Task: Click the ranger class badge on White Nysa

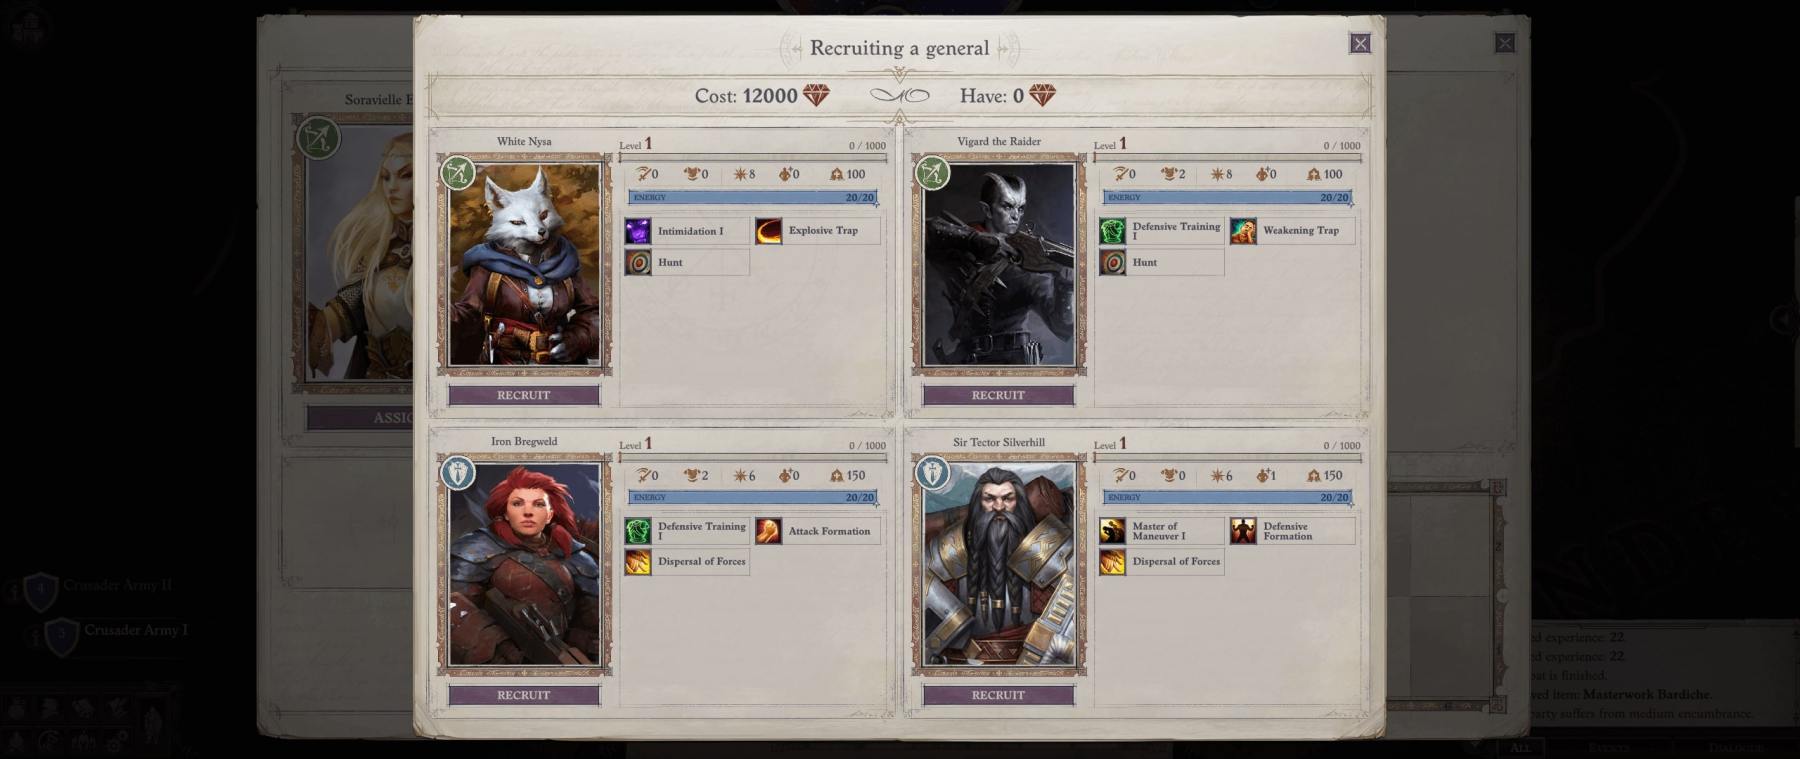Action: 458,173
